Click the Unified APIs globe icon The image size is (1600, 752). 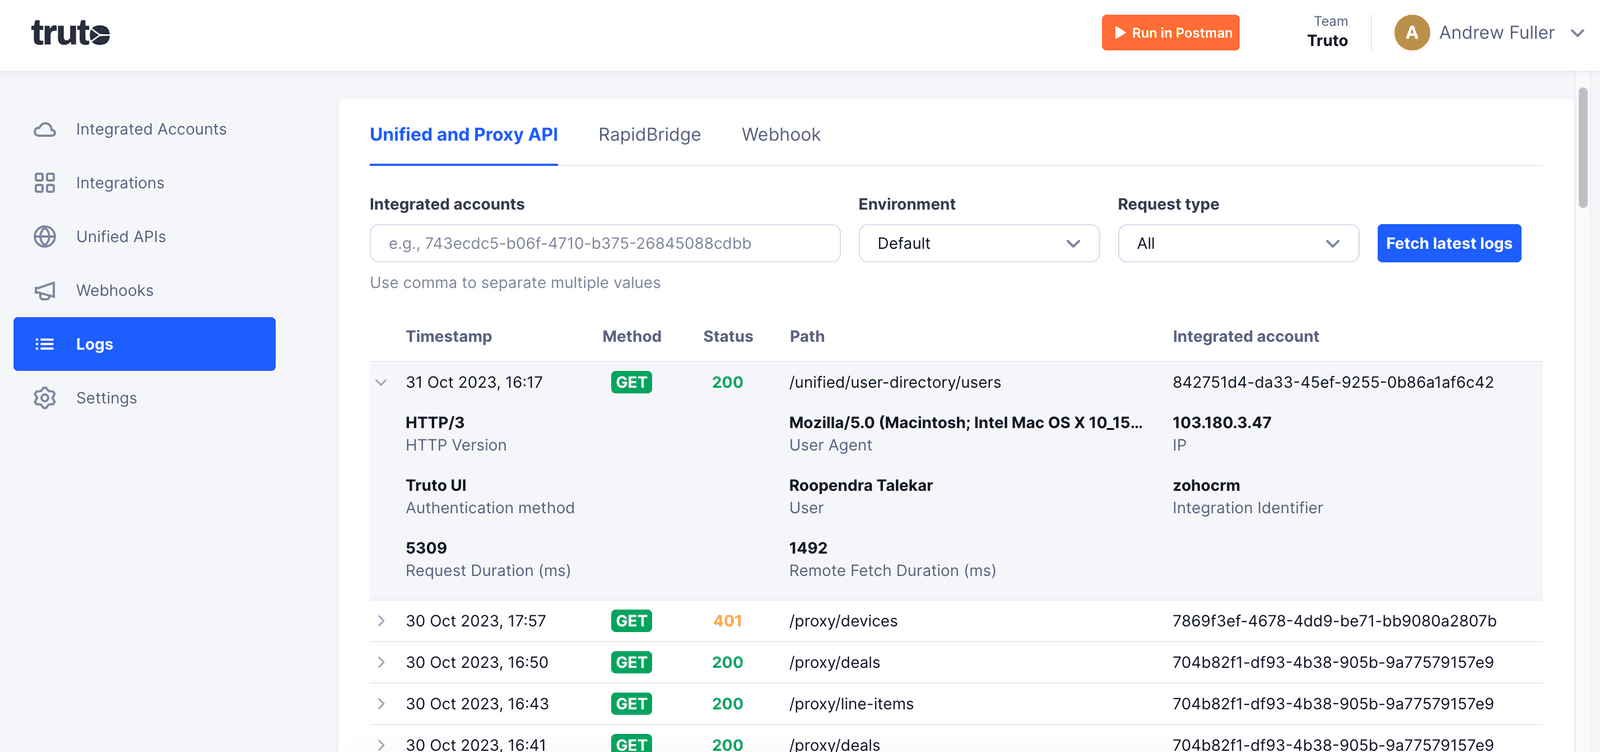[45, 237]
